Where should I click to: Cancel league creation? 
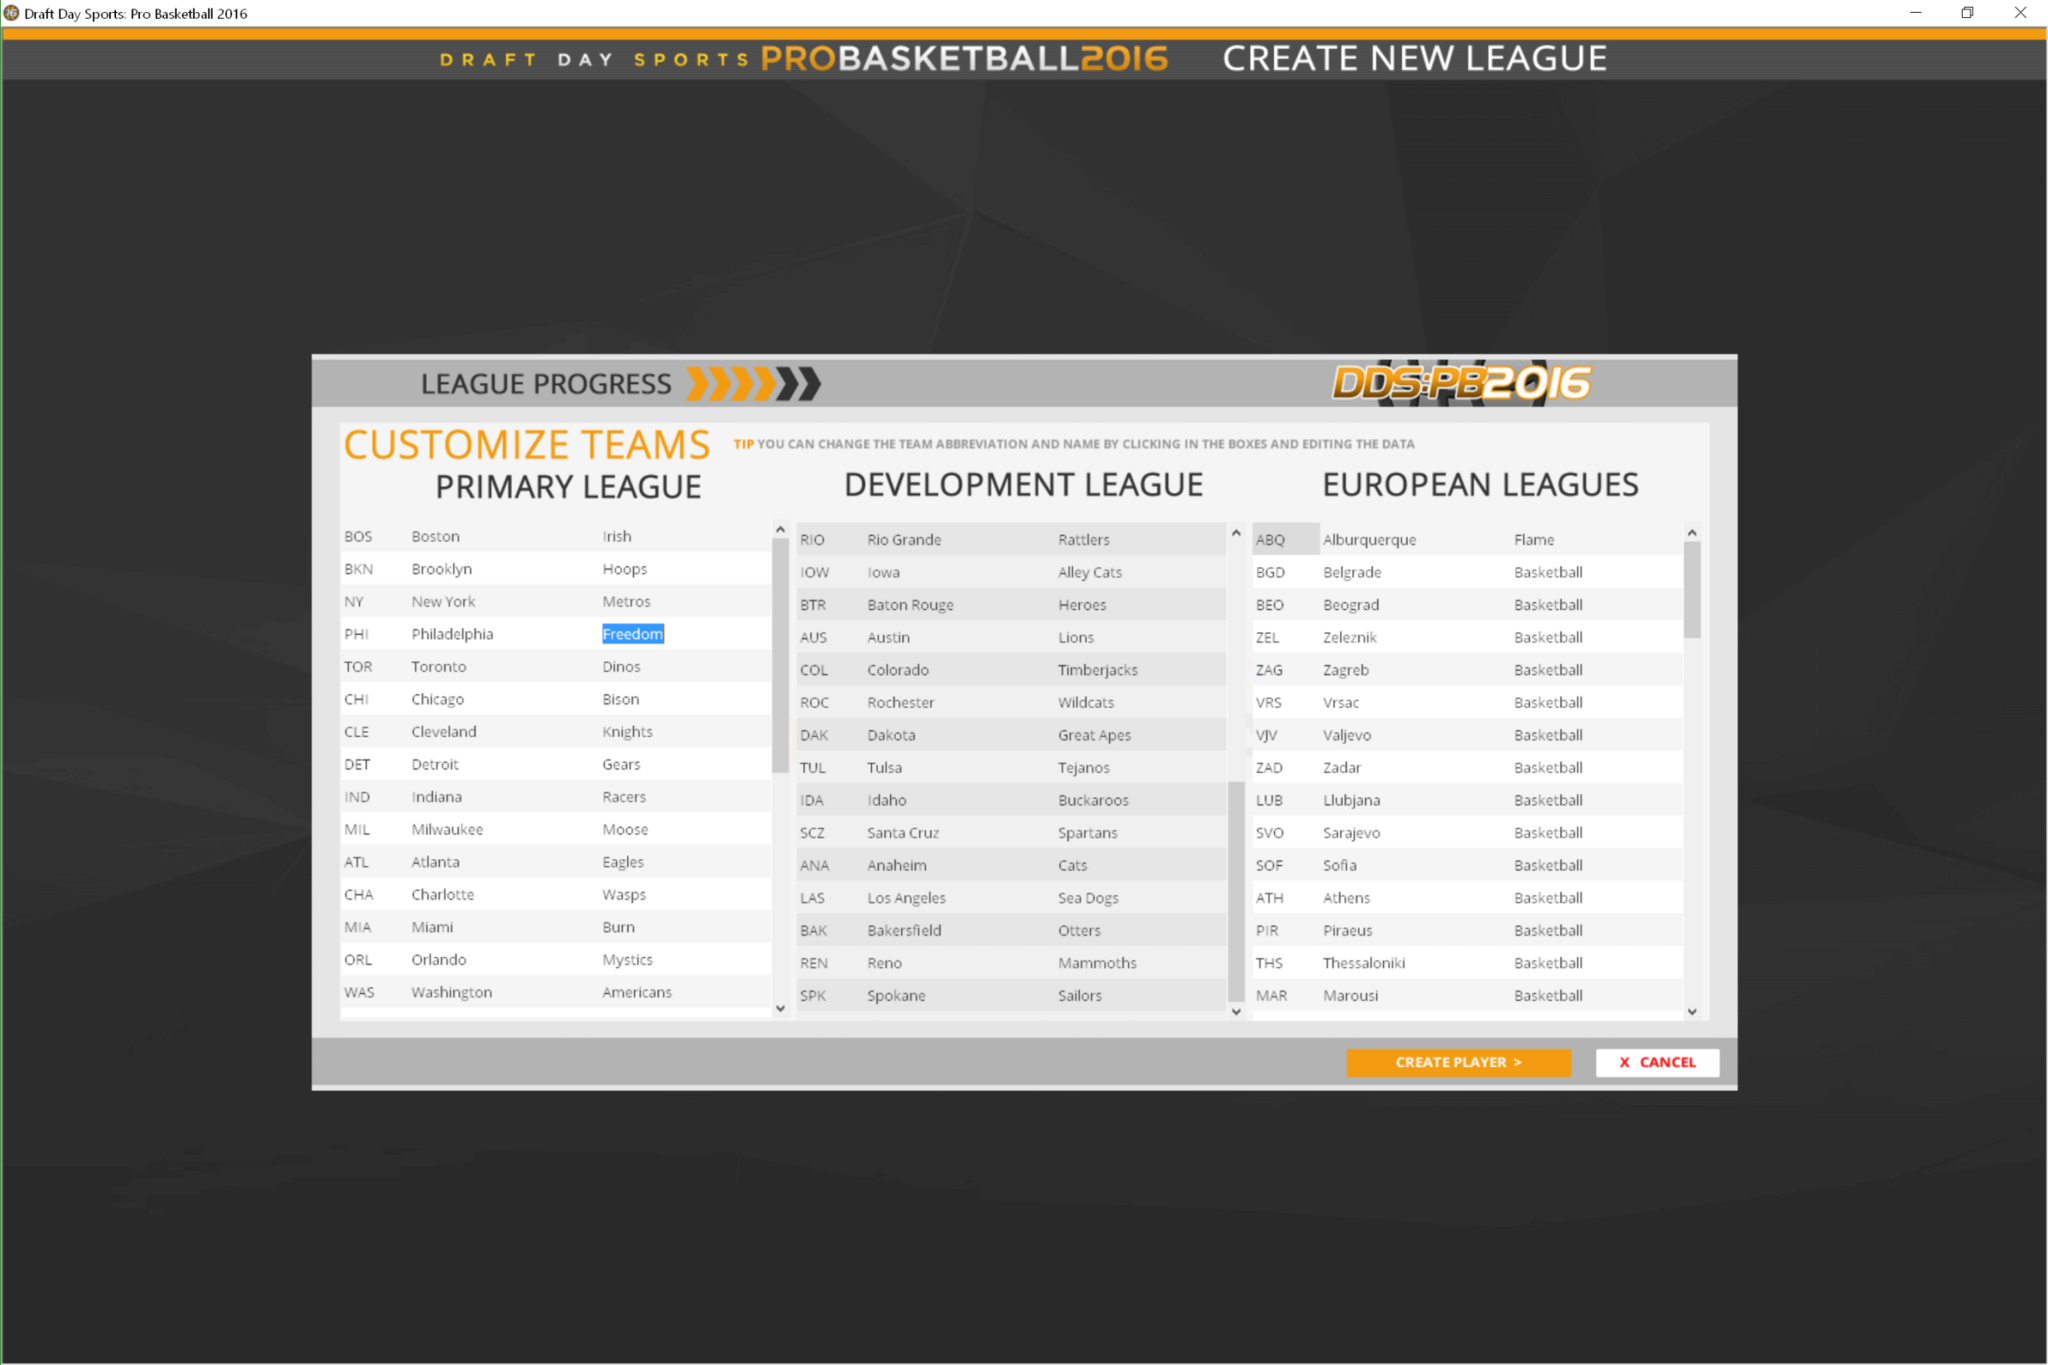(1657, 1062)
